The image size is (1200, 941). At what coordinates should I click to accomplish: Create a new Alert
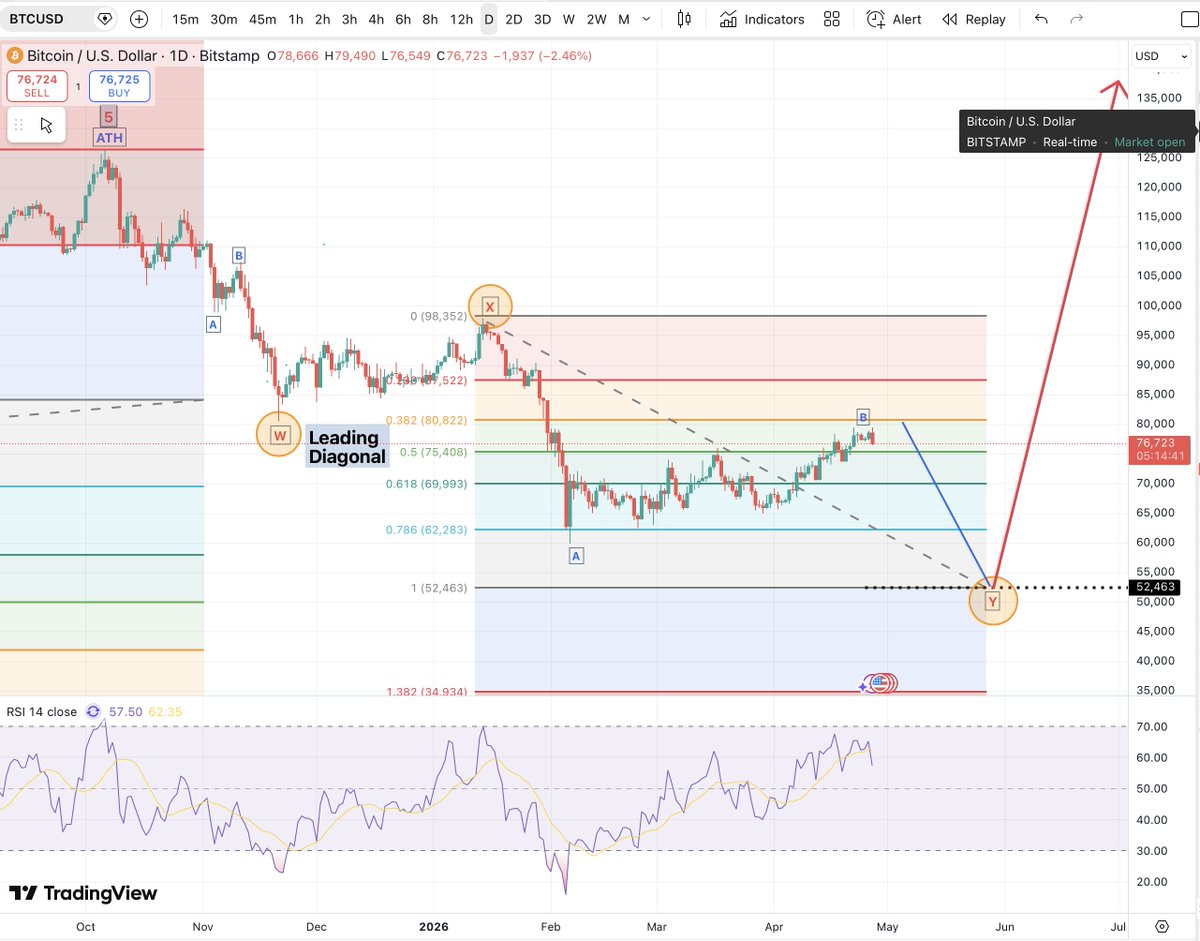[x=893, y=19]
